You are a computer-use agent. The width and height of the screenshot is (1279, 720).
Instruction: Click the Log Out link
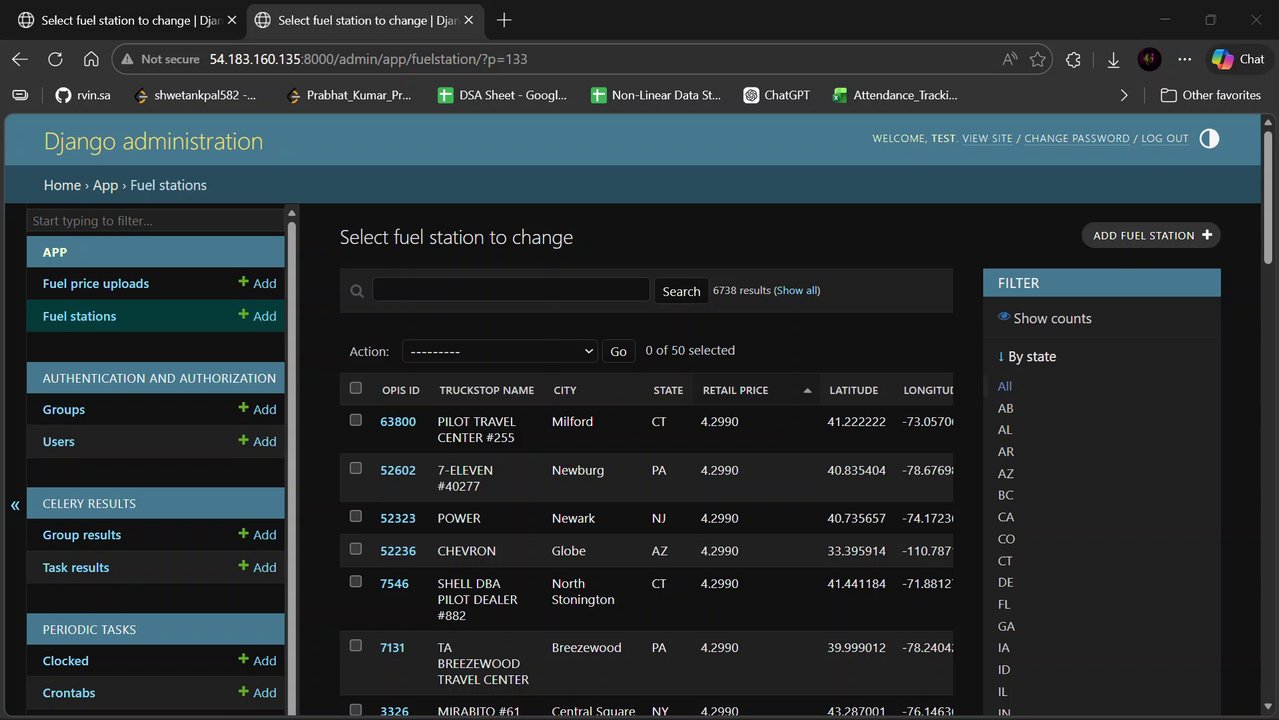tap(1165, 138)
